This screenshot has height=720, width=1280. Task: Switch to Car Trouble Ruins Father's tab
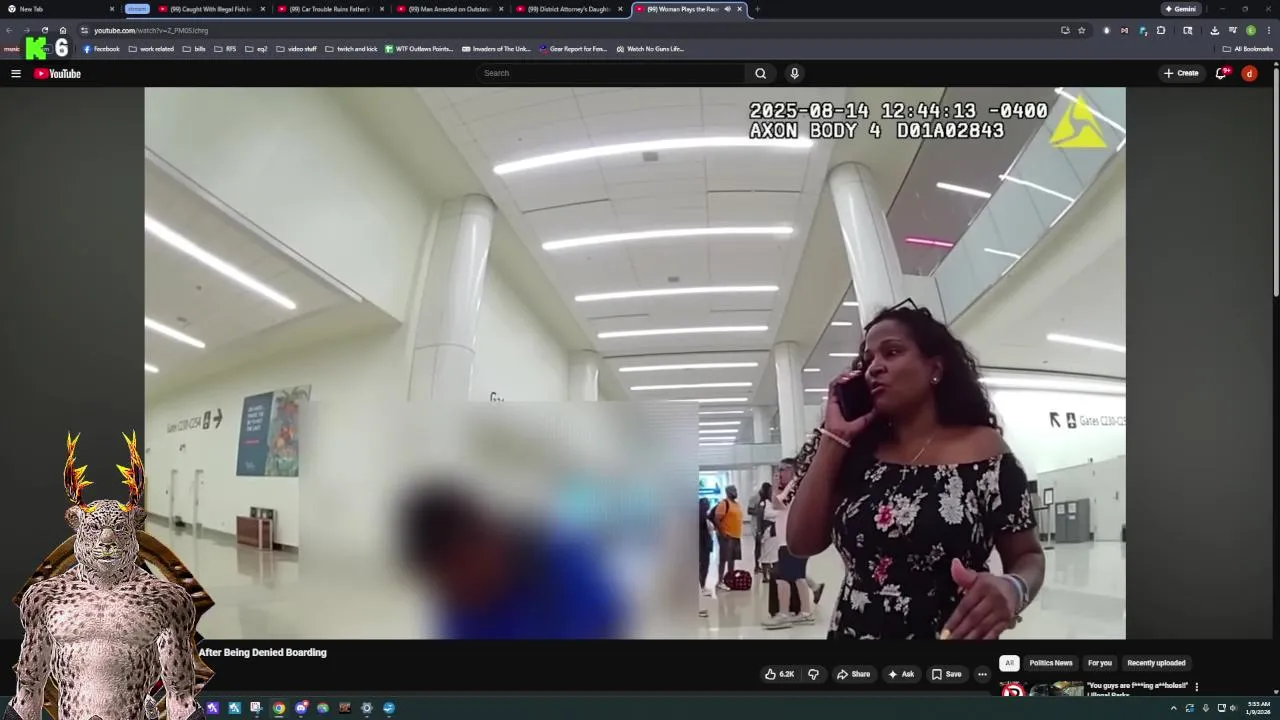tap(330, 9)
